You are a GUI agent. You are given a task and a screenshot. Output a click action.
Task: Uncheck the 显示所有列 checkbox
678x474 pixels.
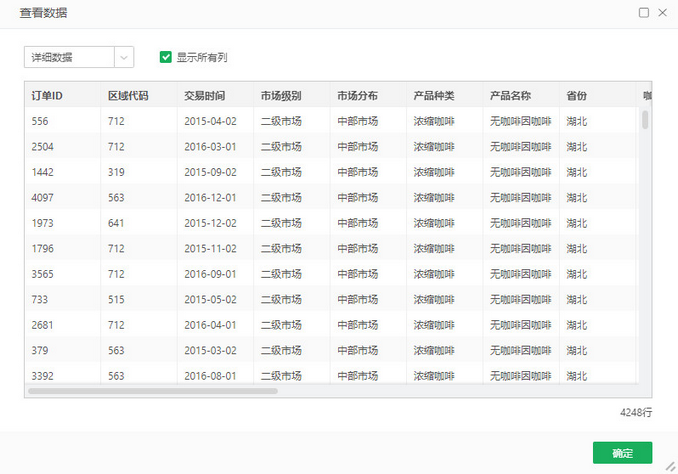pos(166,57)
